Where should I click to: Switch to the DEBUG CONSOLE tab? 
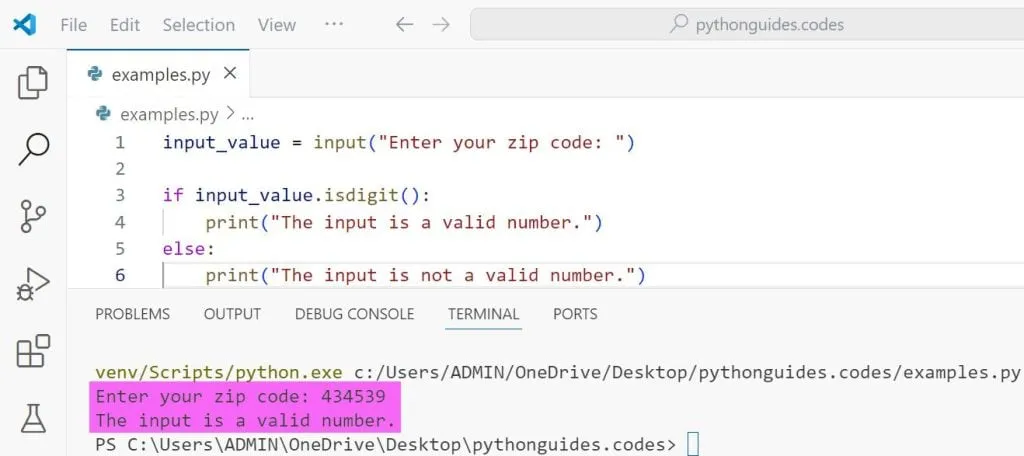(354, 314)
